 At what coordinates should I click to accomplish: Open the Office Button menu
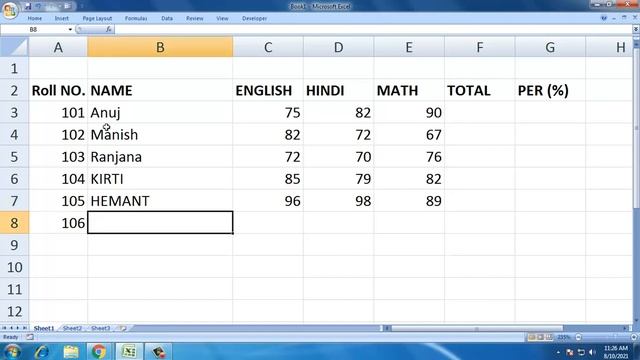(10, 10)
